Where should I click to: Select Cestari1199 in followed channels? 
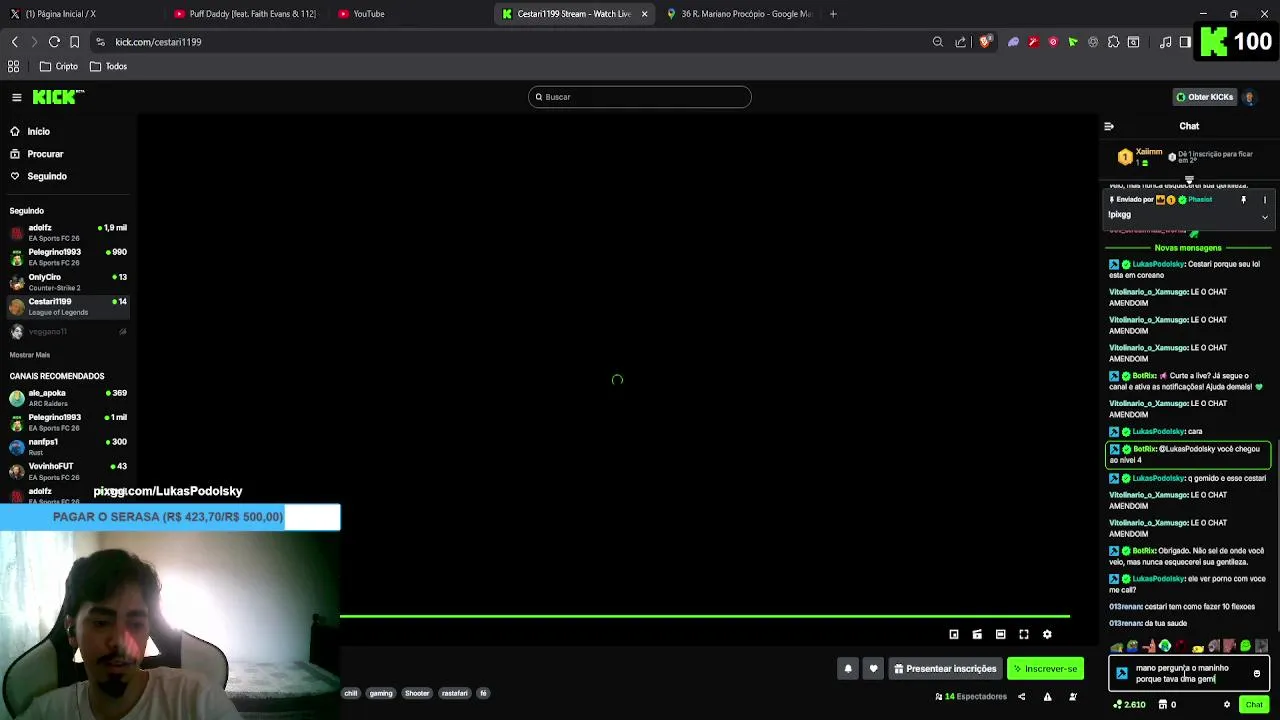point(68,306)
